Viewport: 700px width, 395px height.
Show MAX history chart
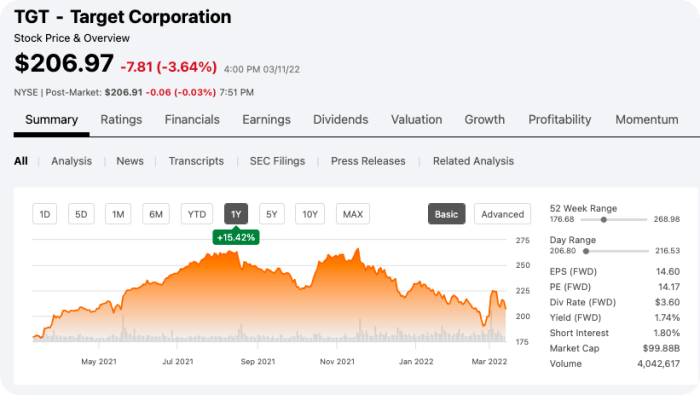[353, 214]
